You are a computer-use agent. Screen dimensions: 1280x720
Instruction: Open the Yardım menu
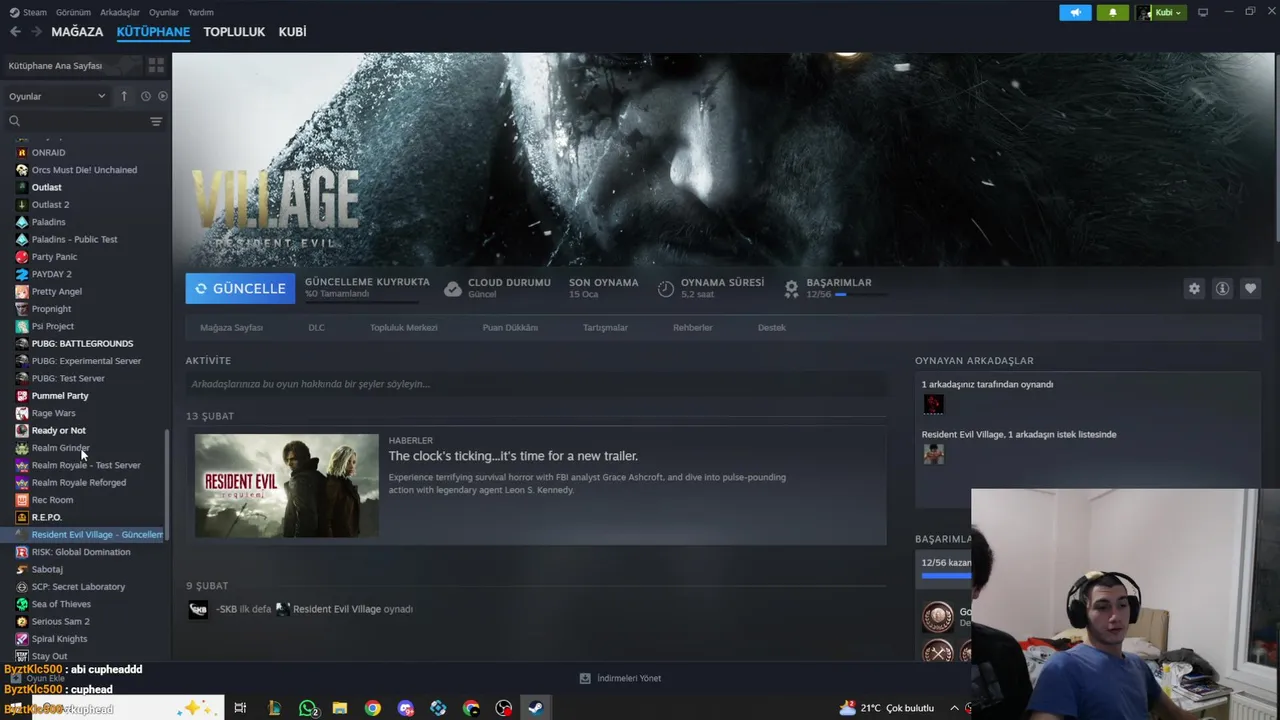(x=201, y=12)
